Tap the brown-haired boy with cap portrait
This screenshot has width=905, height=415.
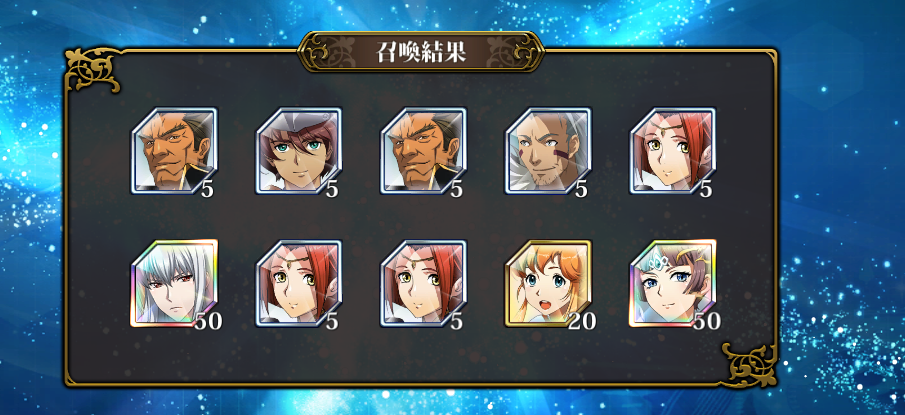299,150
